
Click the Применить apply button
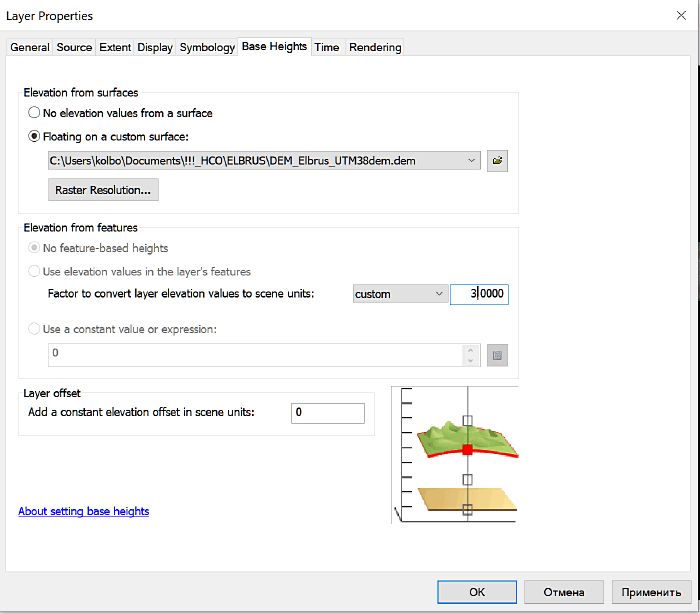pyautogui.click(x=651, y=591)
